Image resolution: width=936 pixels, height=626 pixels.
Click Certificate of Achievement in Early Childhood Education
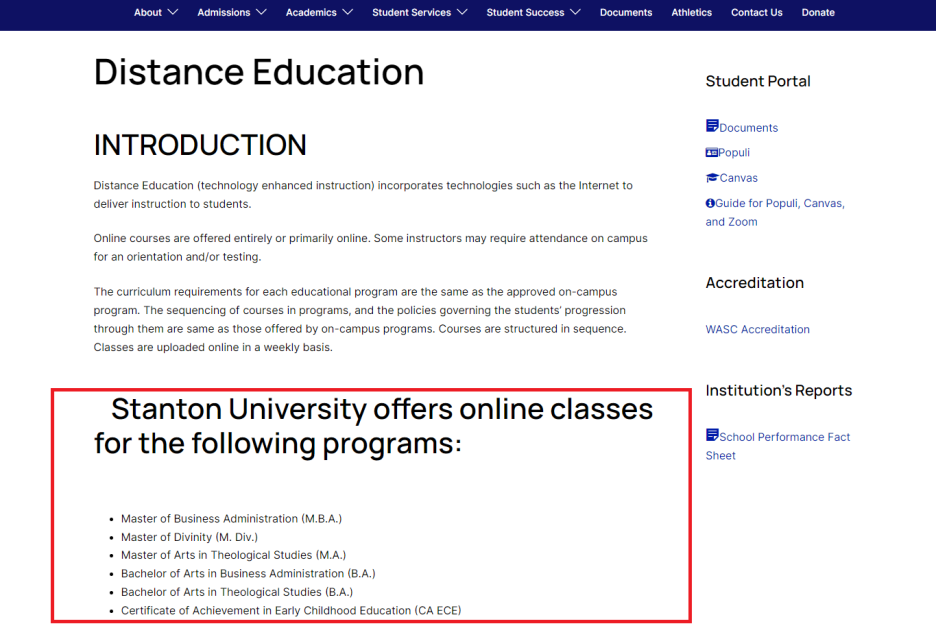point(291,610)
